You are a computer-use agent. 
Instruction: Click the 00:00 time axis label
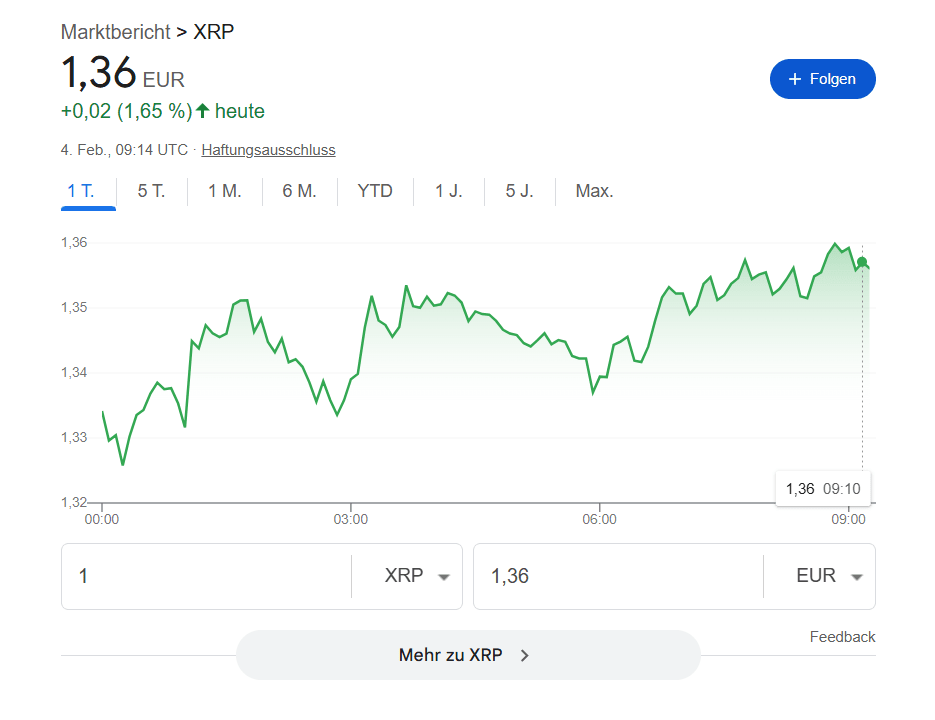pos(102,520)
